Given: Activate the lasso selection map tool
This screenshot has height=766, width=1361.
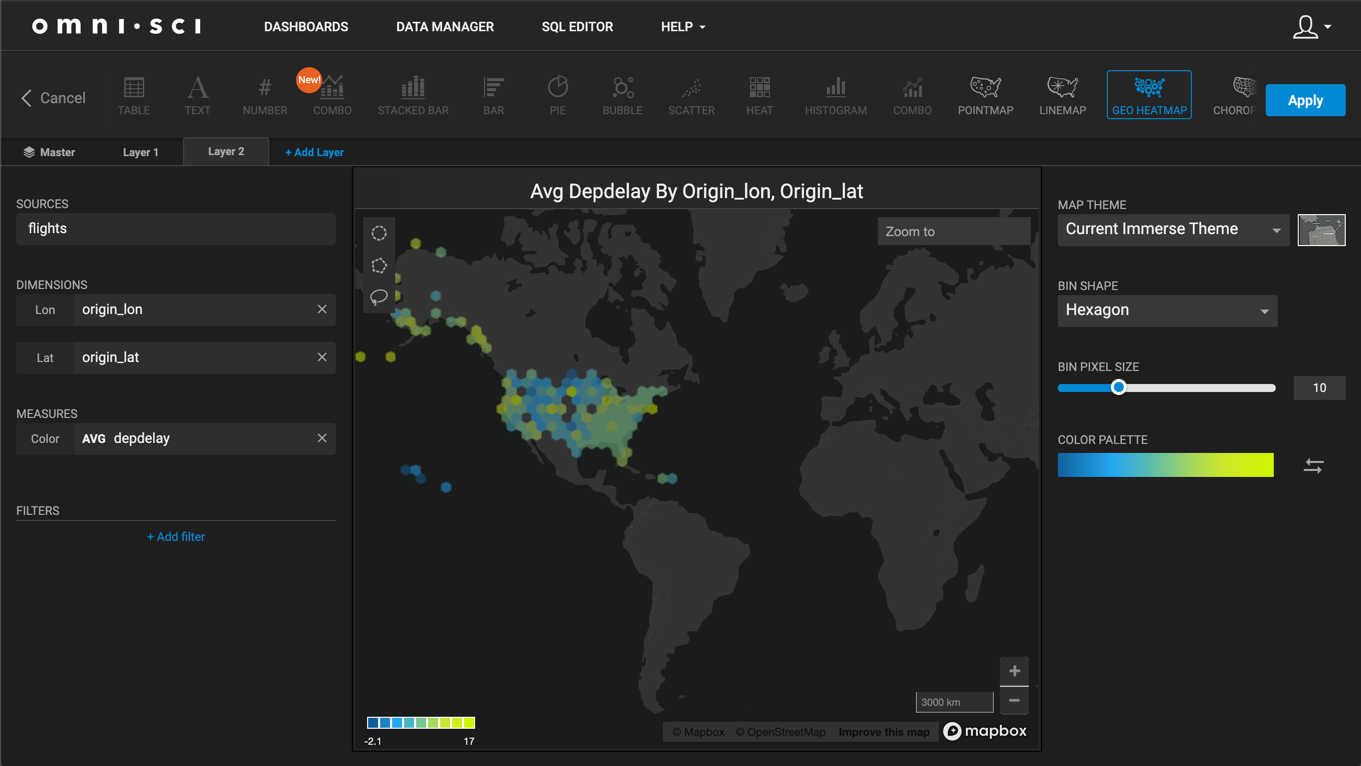Looking at the screenshot, I should coord(379,297).
